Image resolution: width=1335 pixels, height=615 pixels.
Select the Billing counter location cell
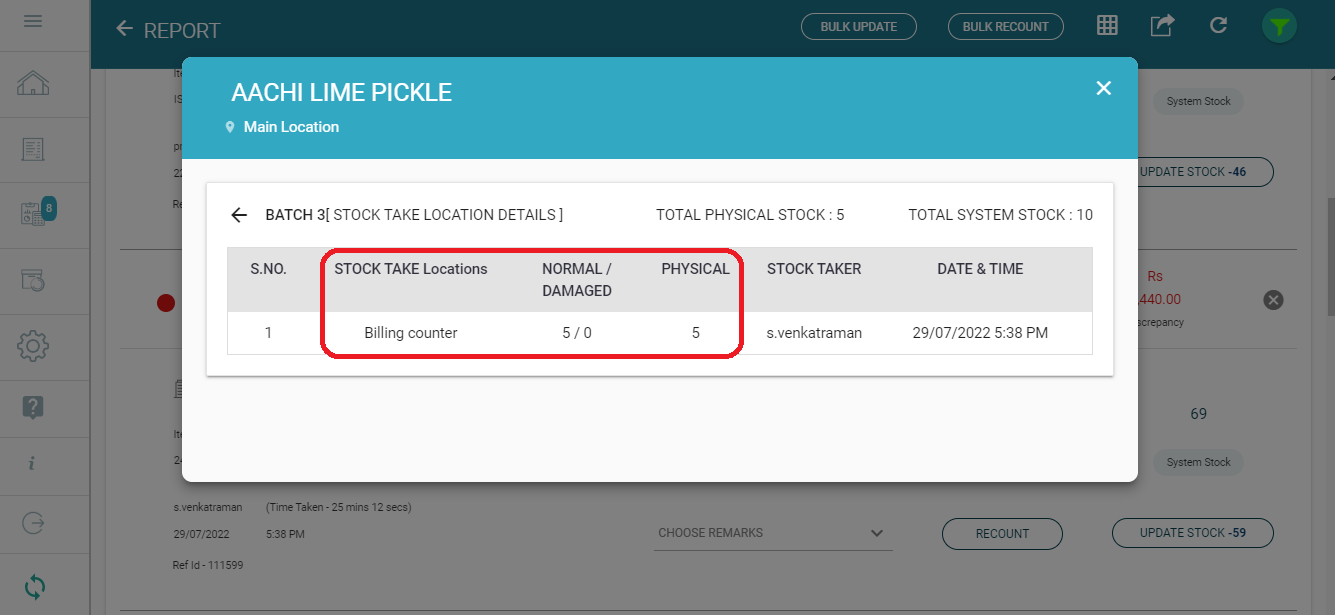pos(411,333)
